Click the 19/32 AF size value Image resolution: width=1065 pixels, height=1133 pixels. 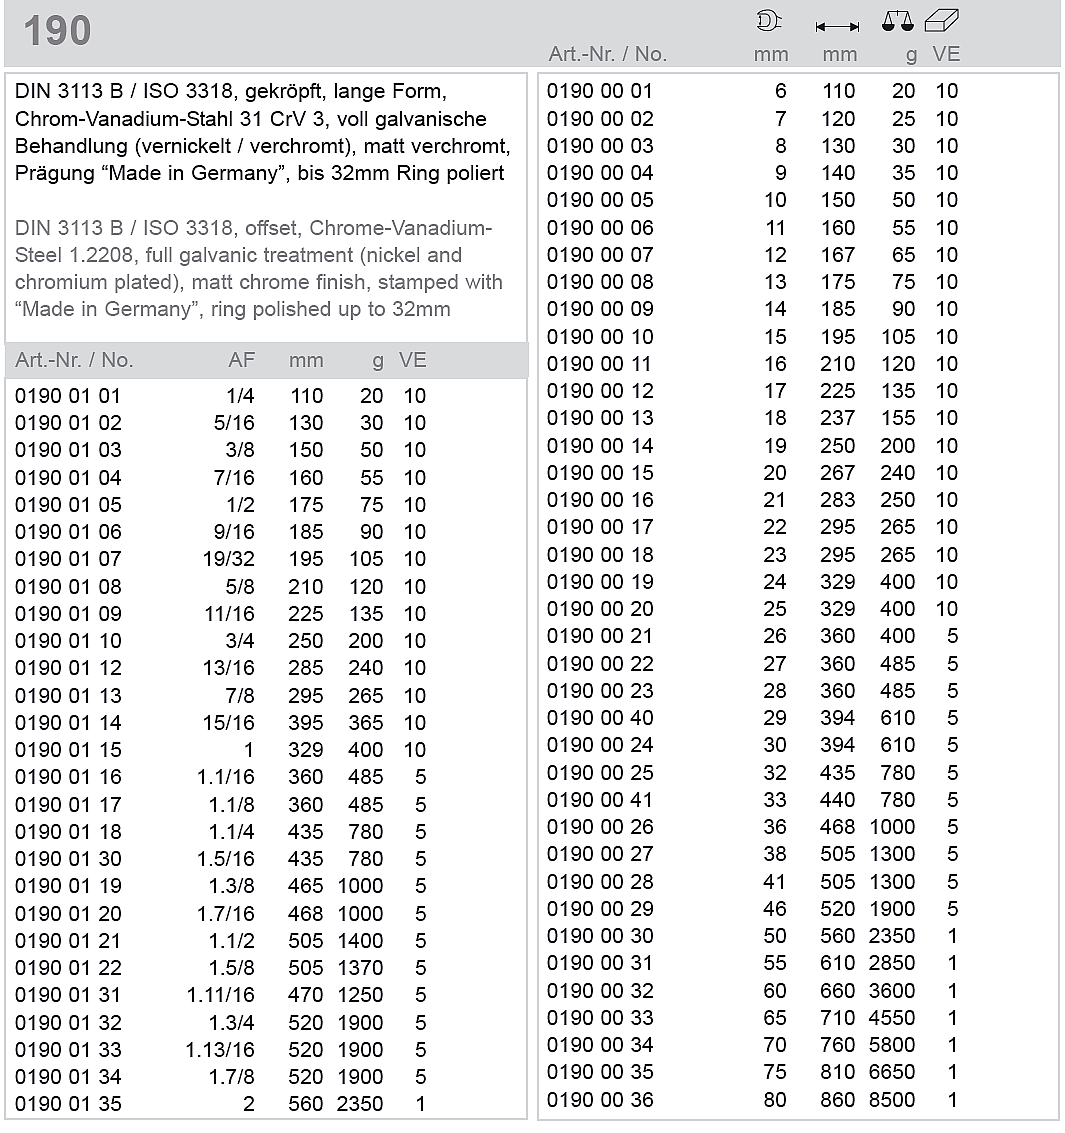228,559
